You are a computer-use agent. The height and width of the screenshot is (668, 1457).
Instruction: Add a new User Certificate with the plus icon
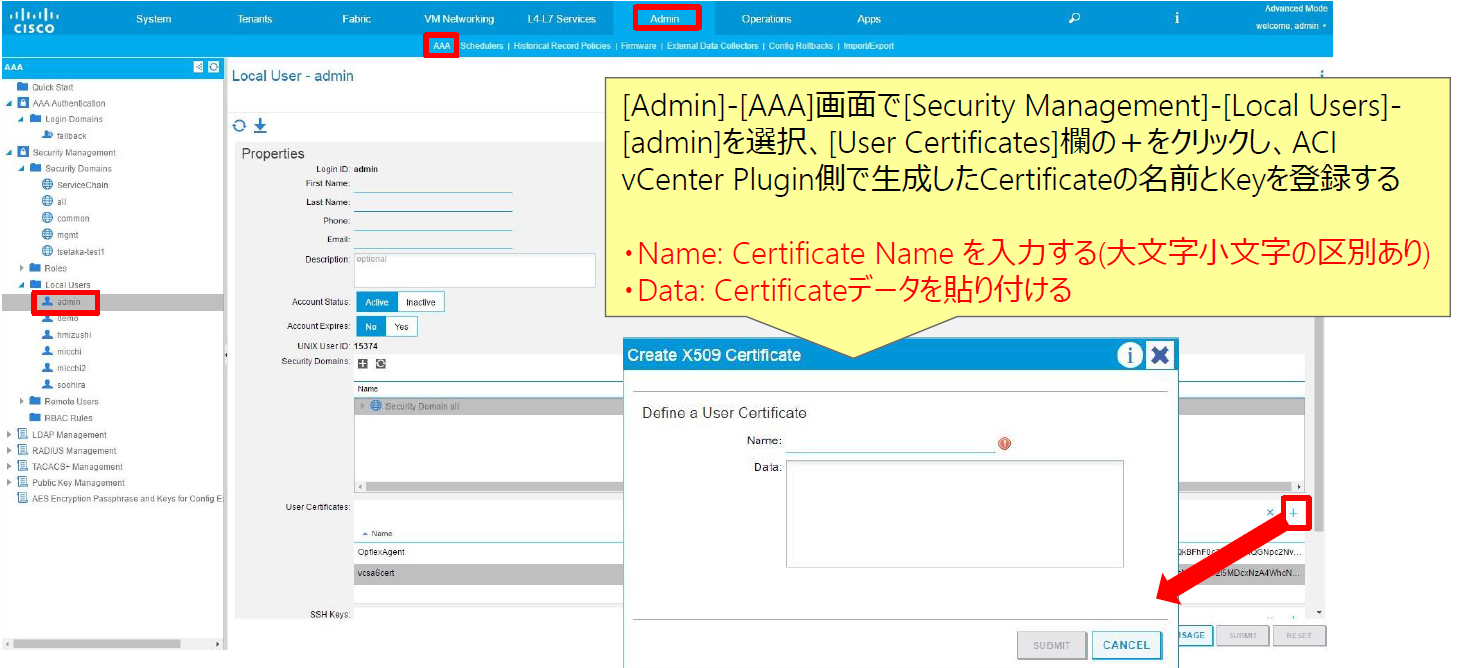point(1295,512)
